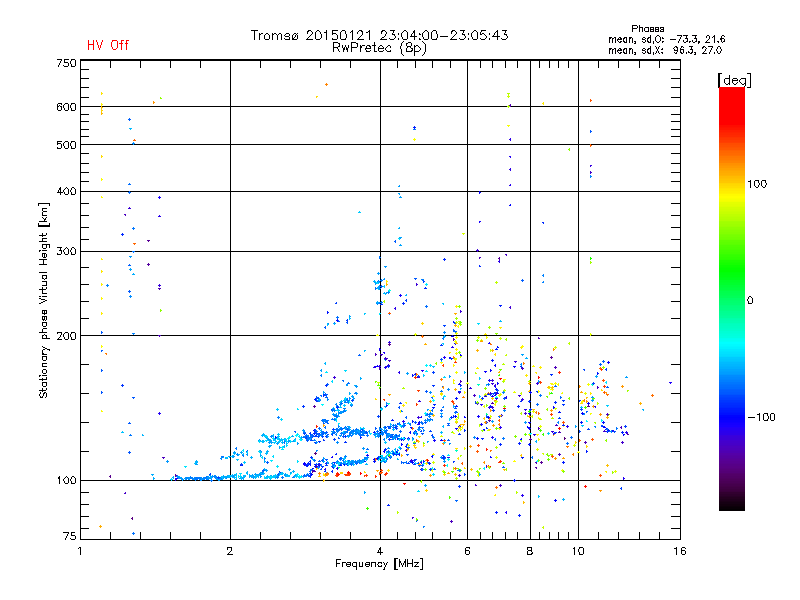Click the x-axis label 4
This screenshot has width=800, height=600.
coord(380,551)
